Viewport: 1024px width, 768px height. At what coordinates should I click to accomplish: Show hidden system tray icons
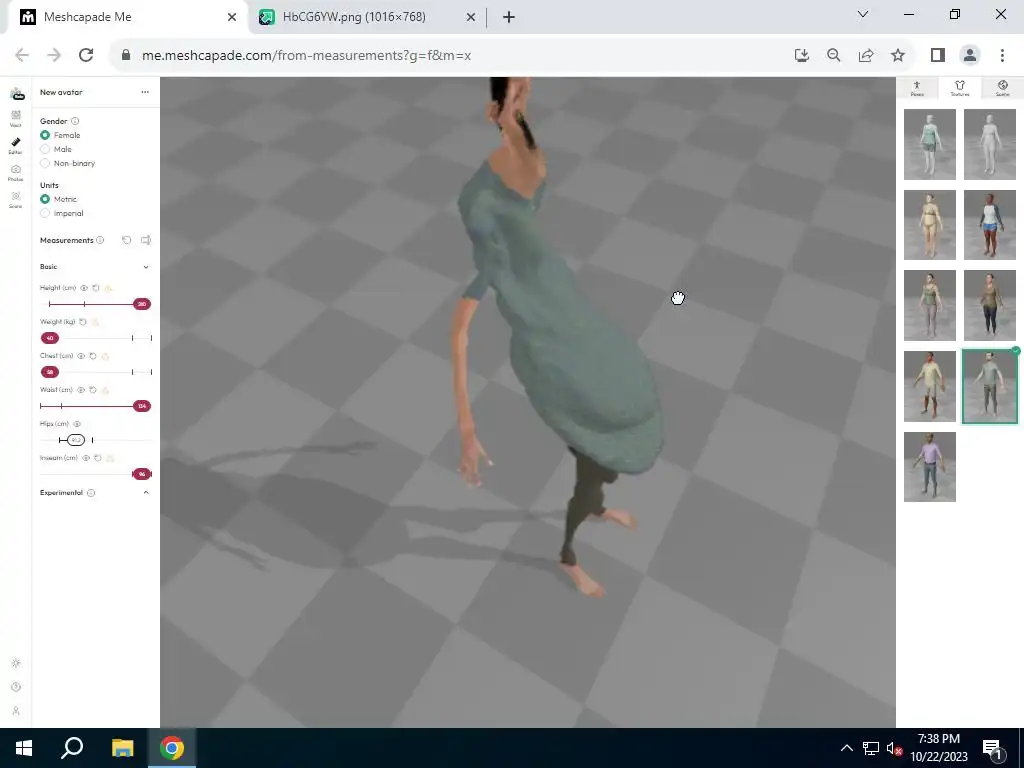846,748
